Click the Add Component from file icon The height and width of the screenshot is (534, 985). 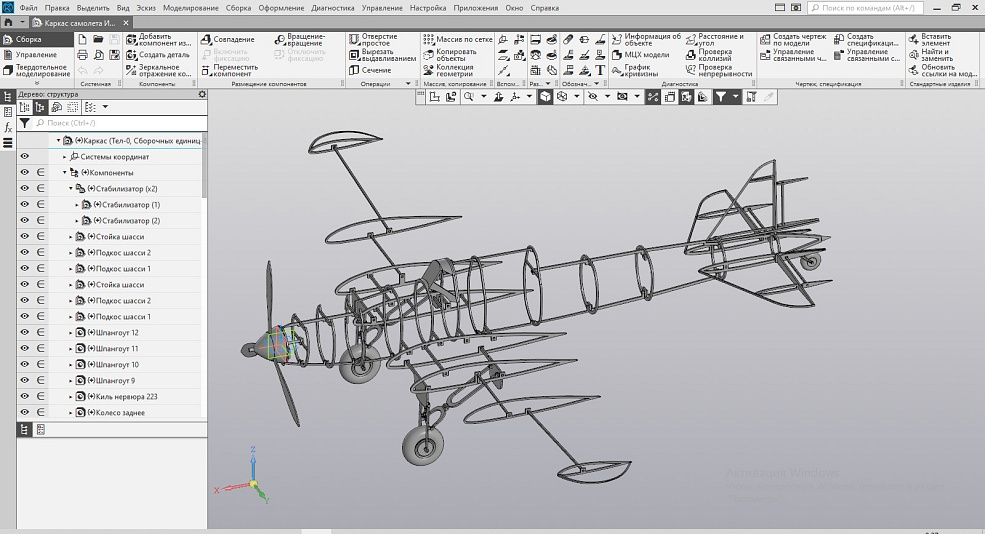[x=132, y=40]
